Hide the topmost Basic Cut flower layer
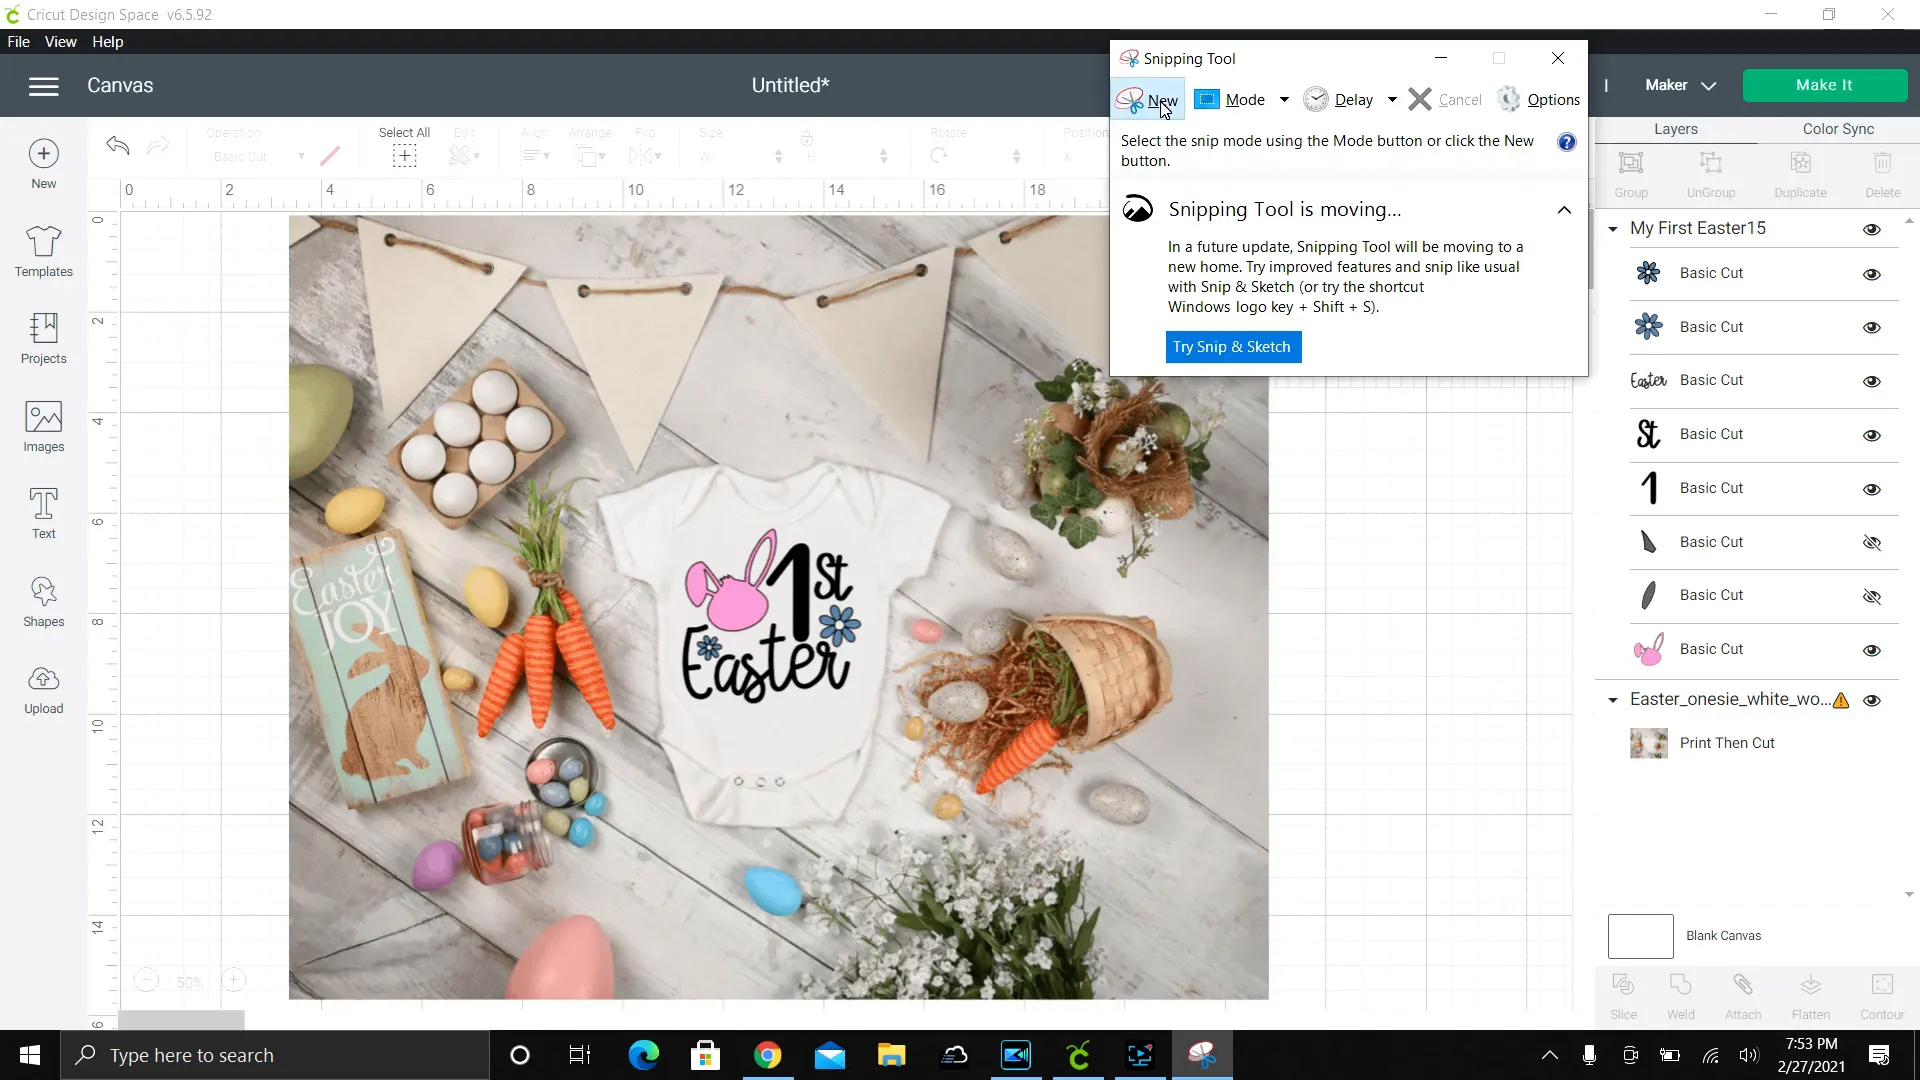 (1871, 274)
